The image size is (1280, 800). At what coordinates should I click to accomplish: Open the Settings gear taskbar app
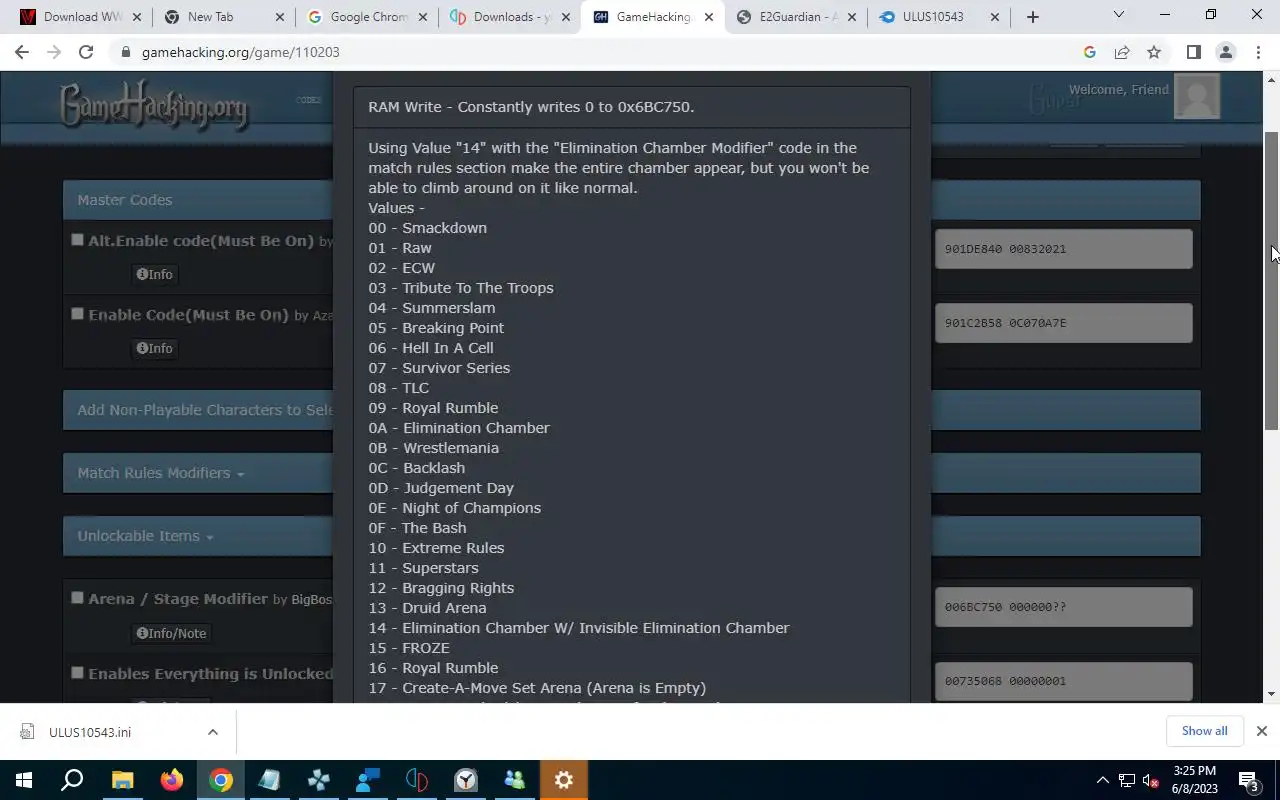coord(564,780)
